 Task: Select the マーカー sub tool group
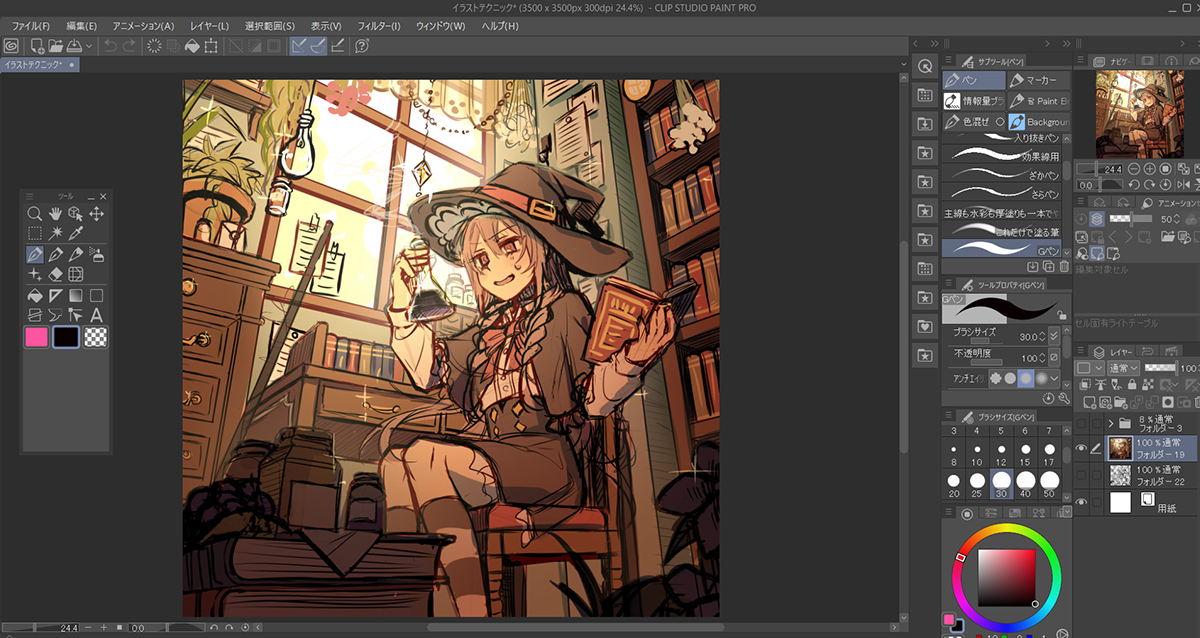(1037, 80)
